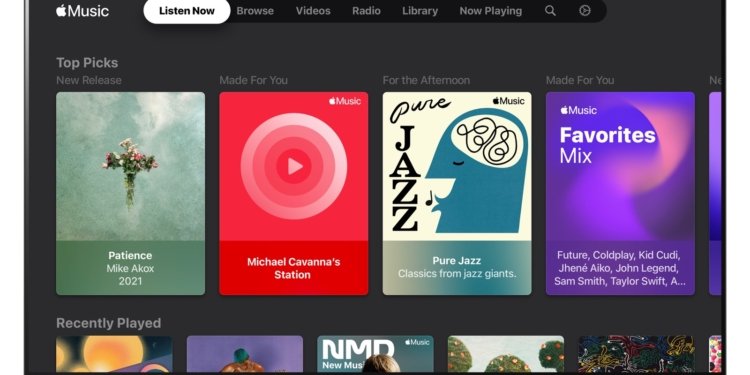Show the Now Playing tab
Image resolution: width=750 pixels, height=375 pixels.
point(490,11)
